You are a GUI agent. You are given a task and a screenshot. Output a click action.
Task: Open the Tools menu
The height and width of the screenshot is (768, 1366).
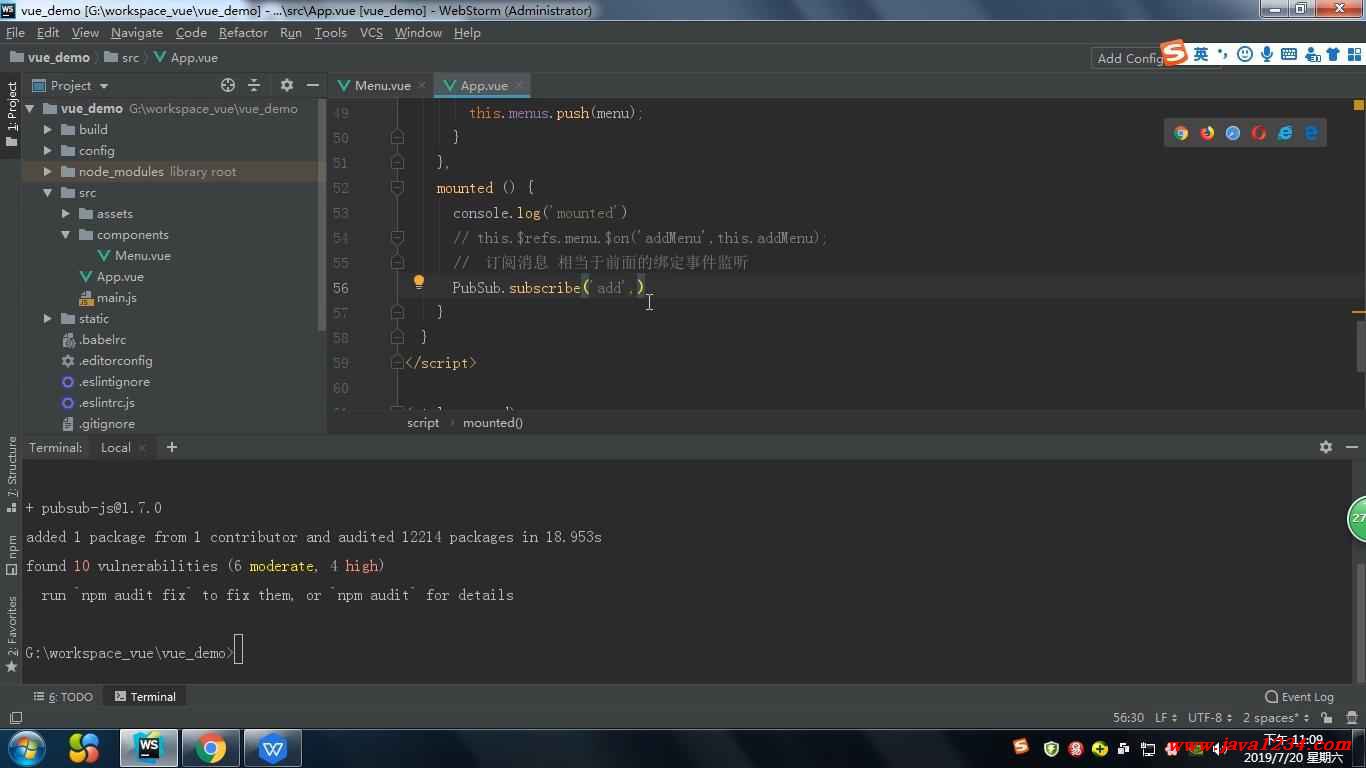pyautogui.click(x=330, y=32)
